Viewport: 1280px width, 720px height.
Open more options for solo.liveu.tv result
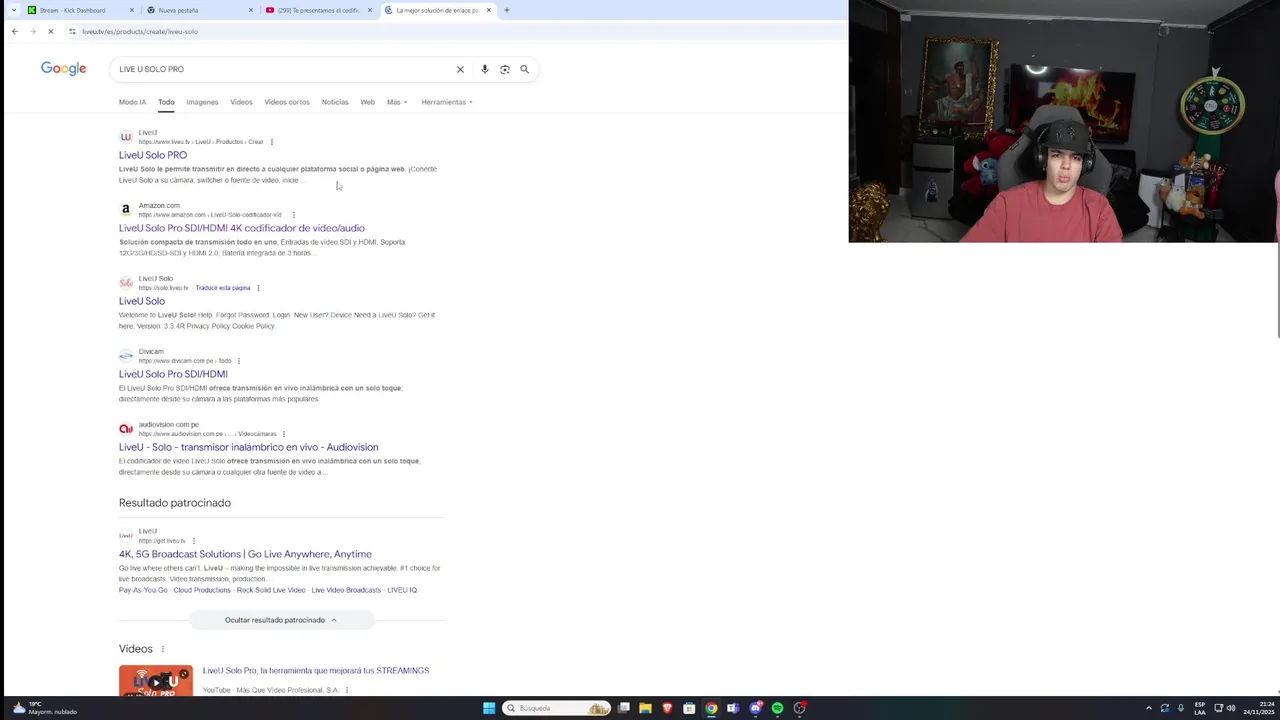click(258, 288)
